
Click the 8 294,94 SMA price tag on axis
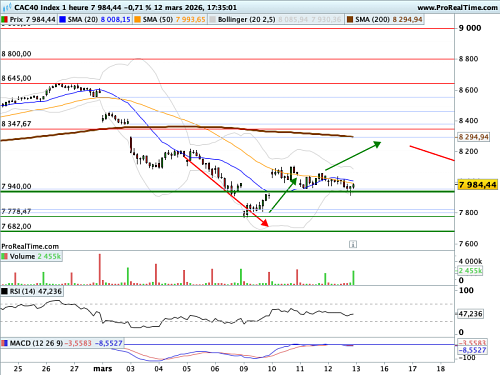coord(473,137)
